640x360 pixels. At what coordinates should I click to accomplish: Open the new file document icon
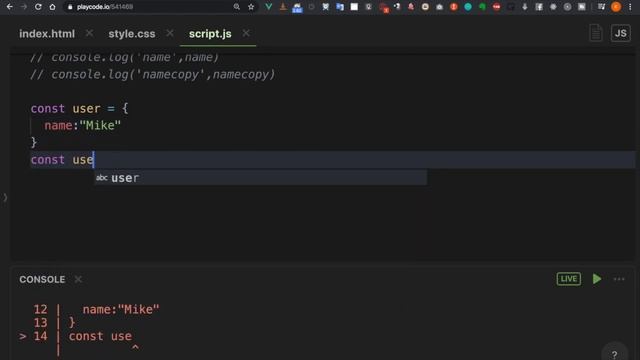click(596, 33)
